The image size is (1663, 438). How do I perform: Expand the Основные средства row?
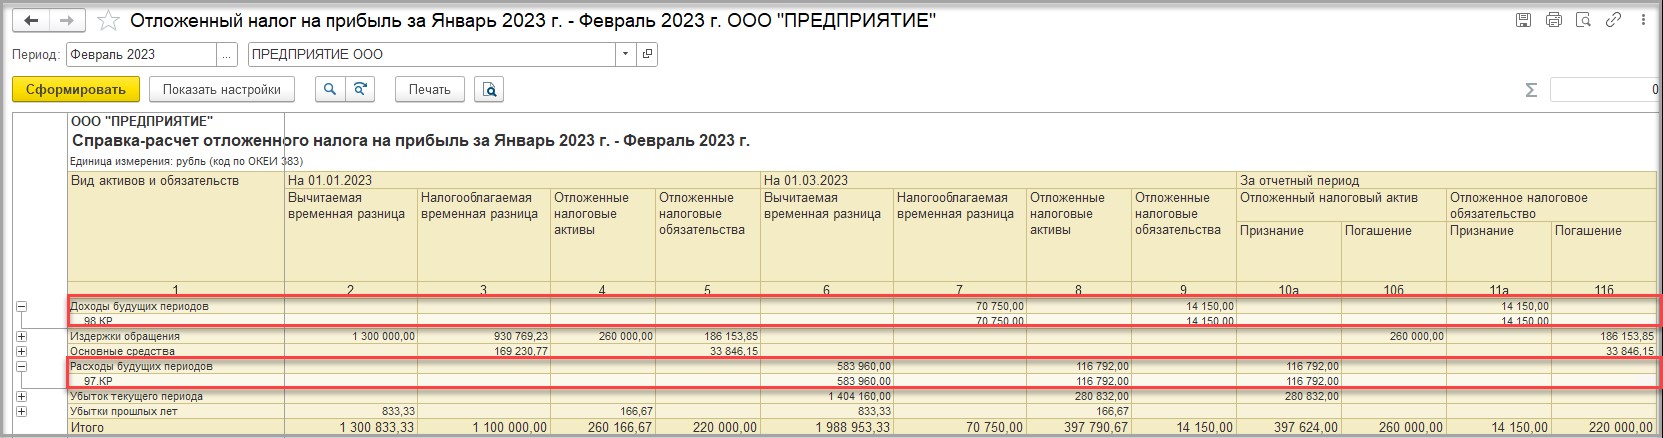click(x=21, y=352)
